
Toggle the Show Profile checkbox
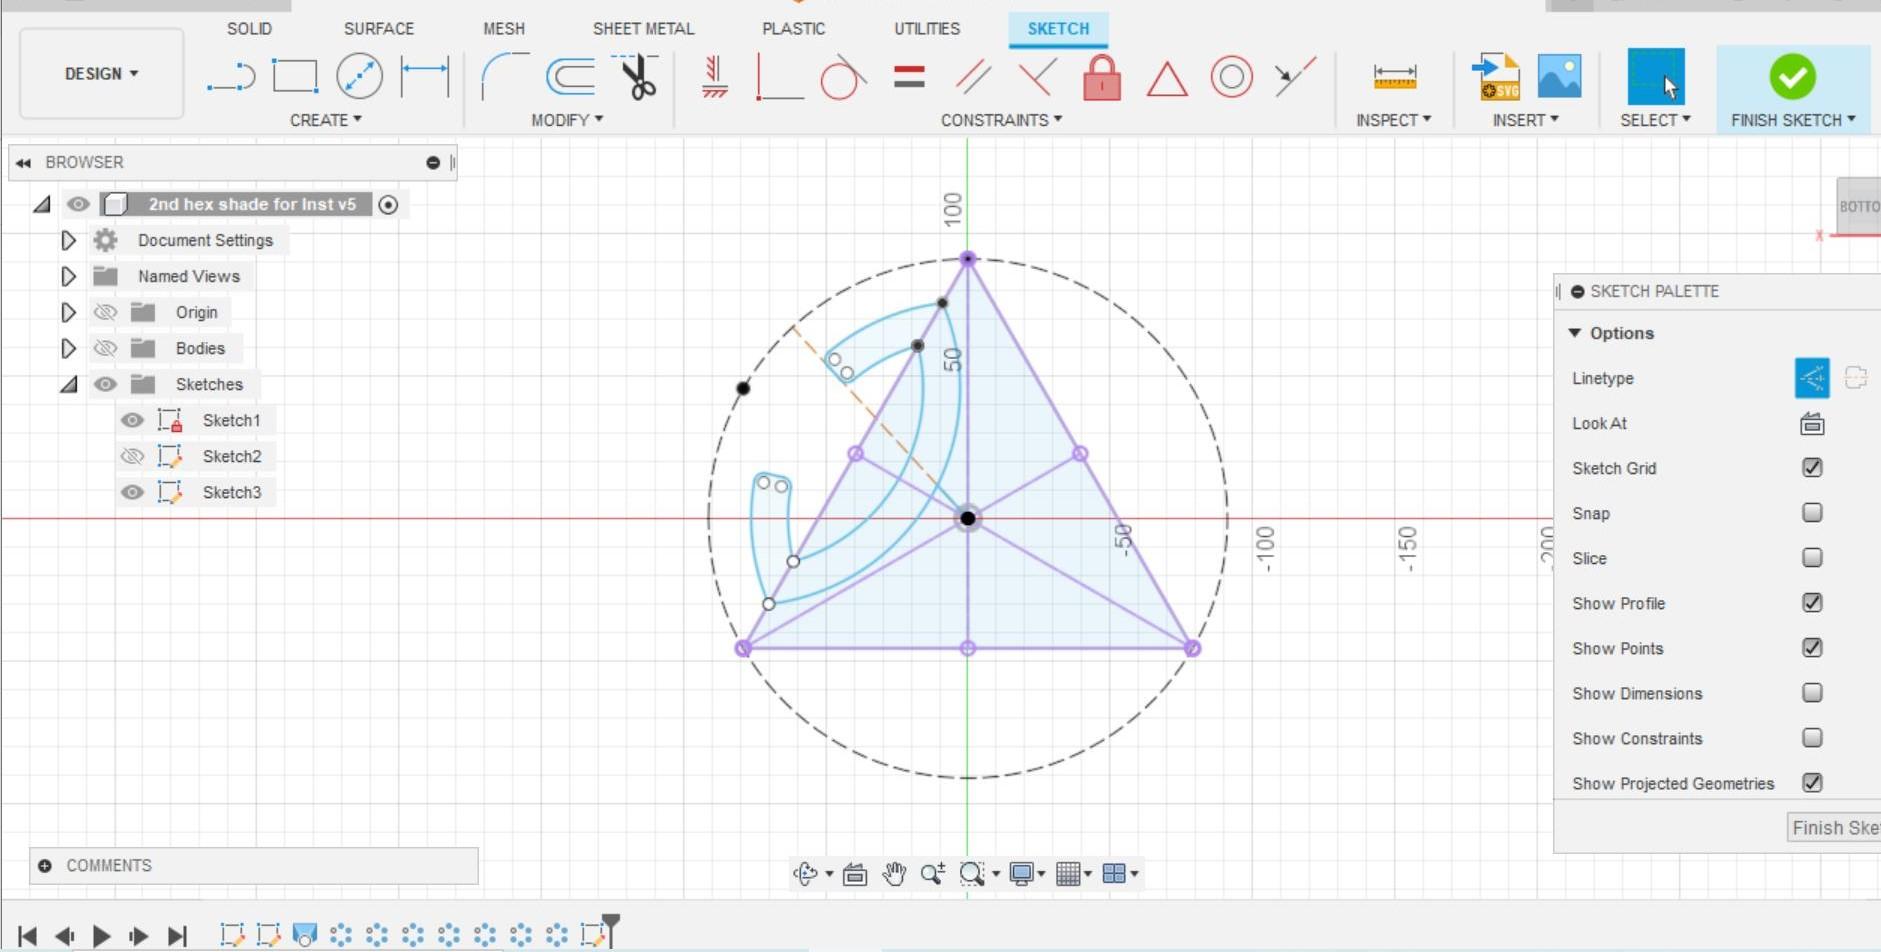pos(1812,603)
